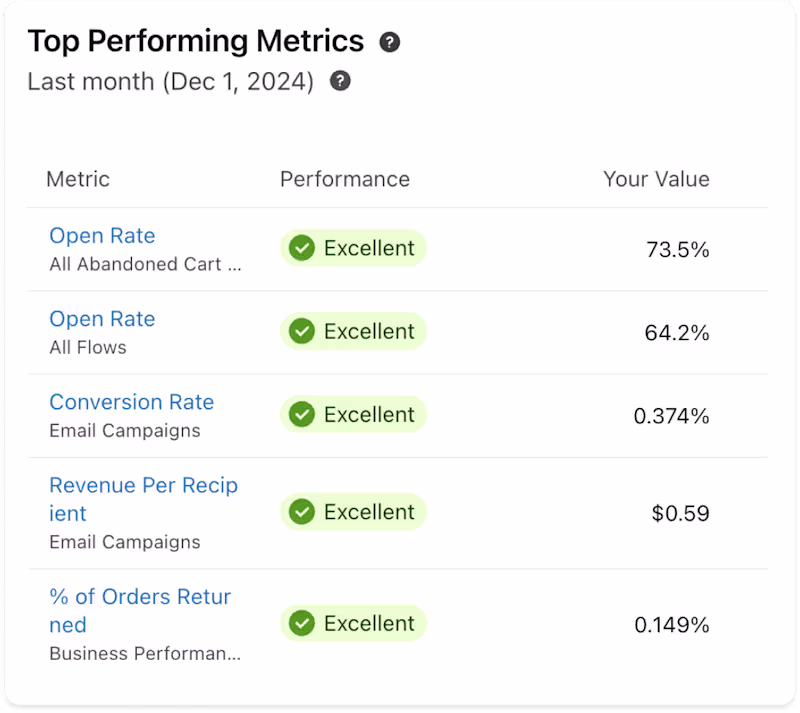Image resolution: width=800 pixels, height=713 pixels.
Task: Open the Revenue Per Recipient link
Action: [x=143, y=486]
